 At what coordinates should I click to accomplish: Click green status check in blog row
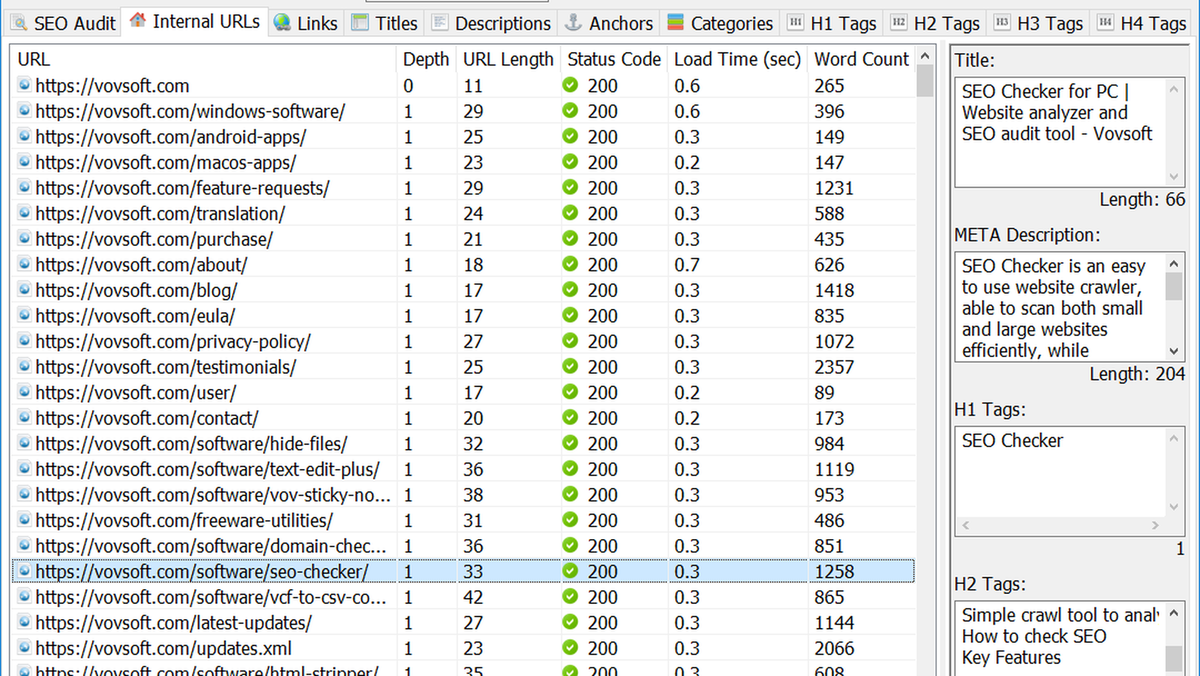571,290
